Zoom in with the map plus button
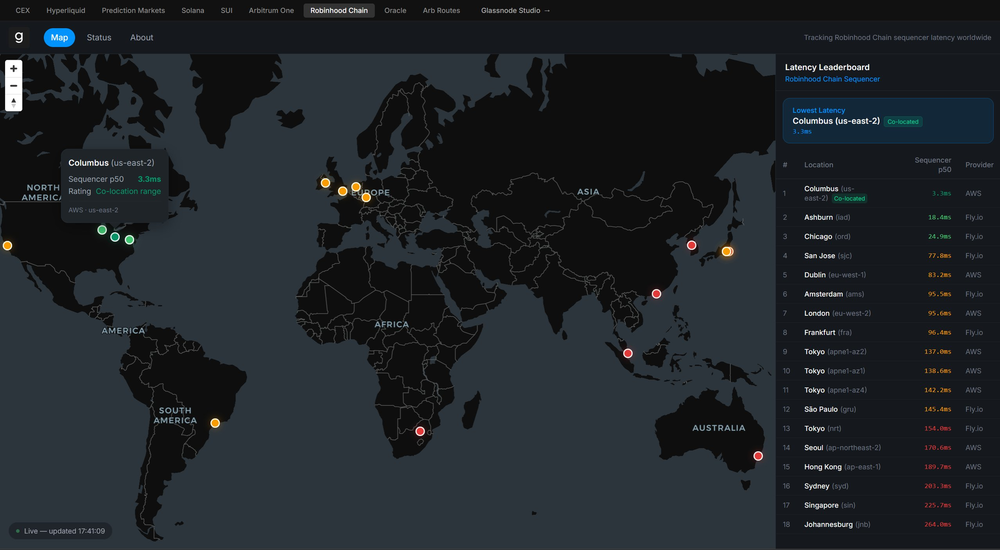 click(x=13, y=69)
